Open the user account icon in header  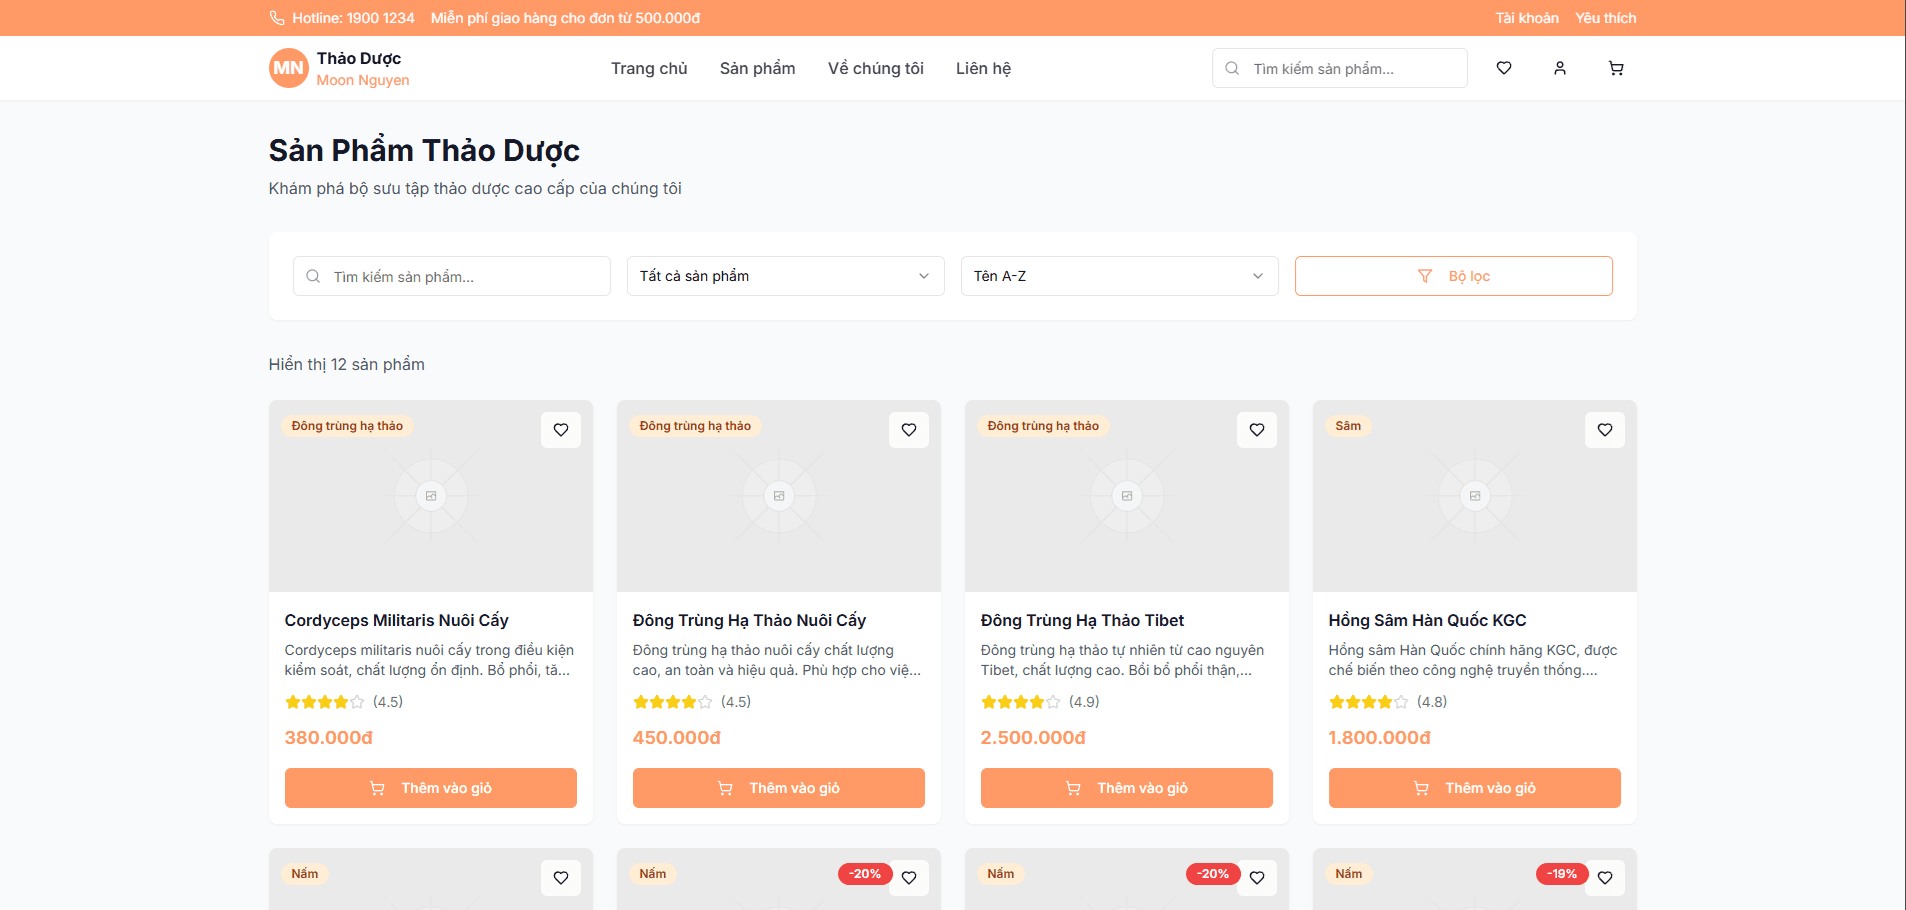point(1560,68)
